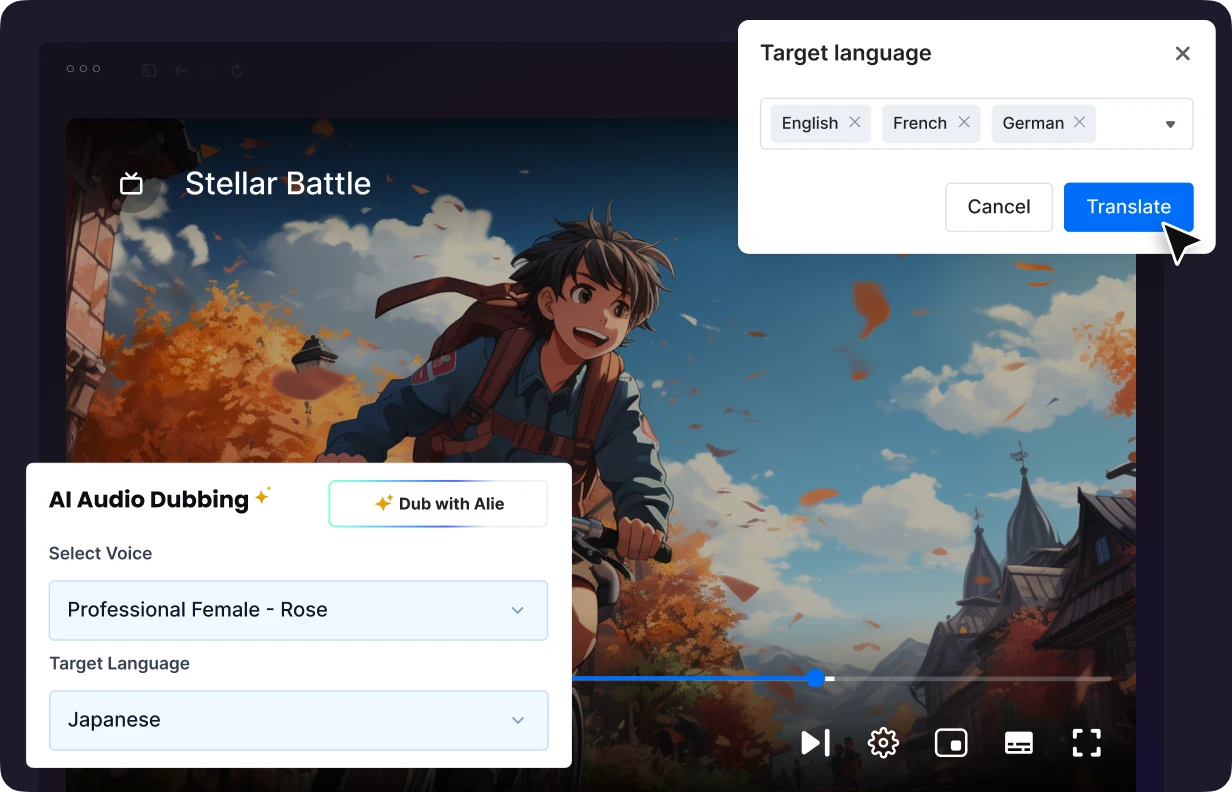This screenshot has width=1232, height=792.
Task: Open the language selection dropdown arrow
Action: 1169,124
